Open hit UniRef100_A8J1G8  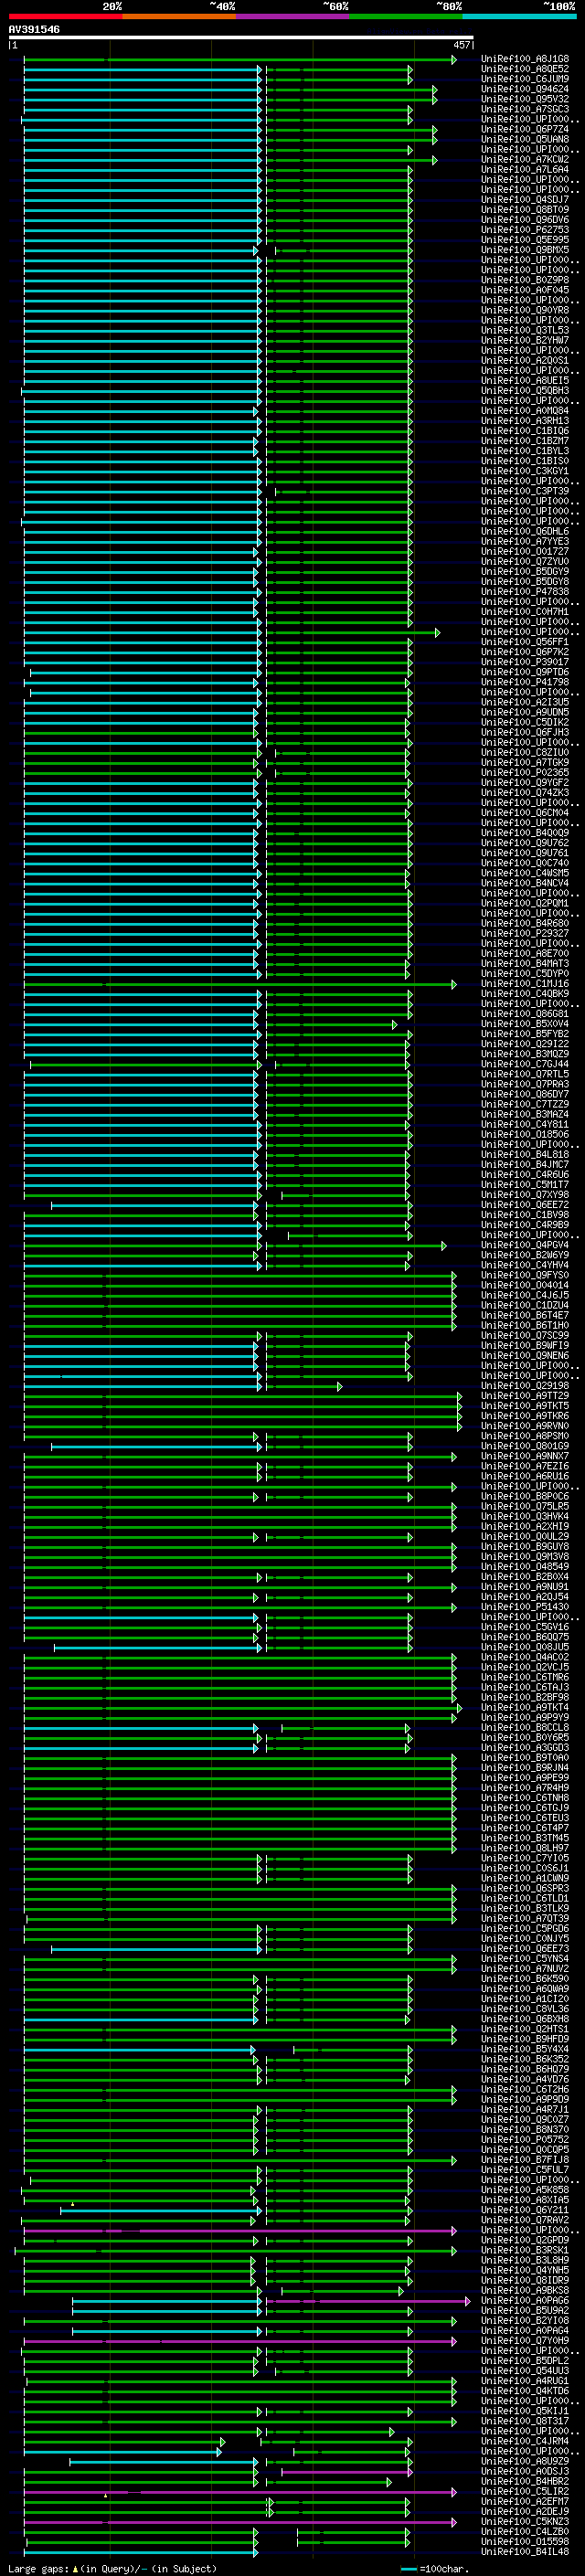(525, 59)
